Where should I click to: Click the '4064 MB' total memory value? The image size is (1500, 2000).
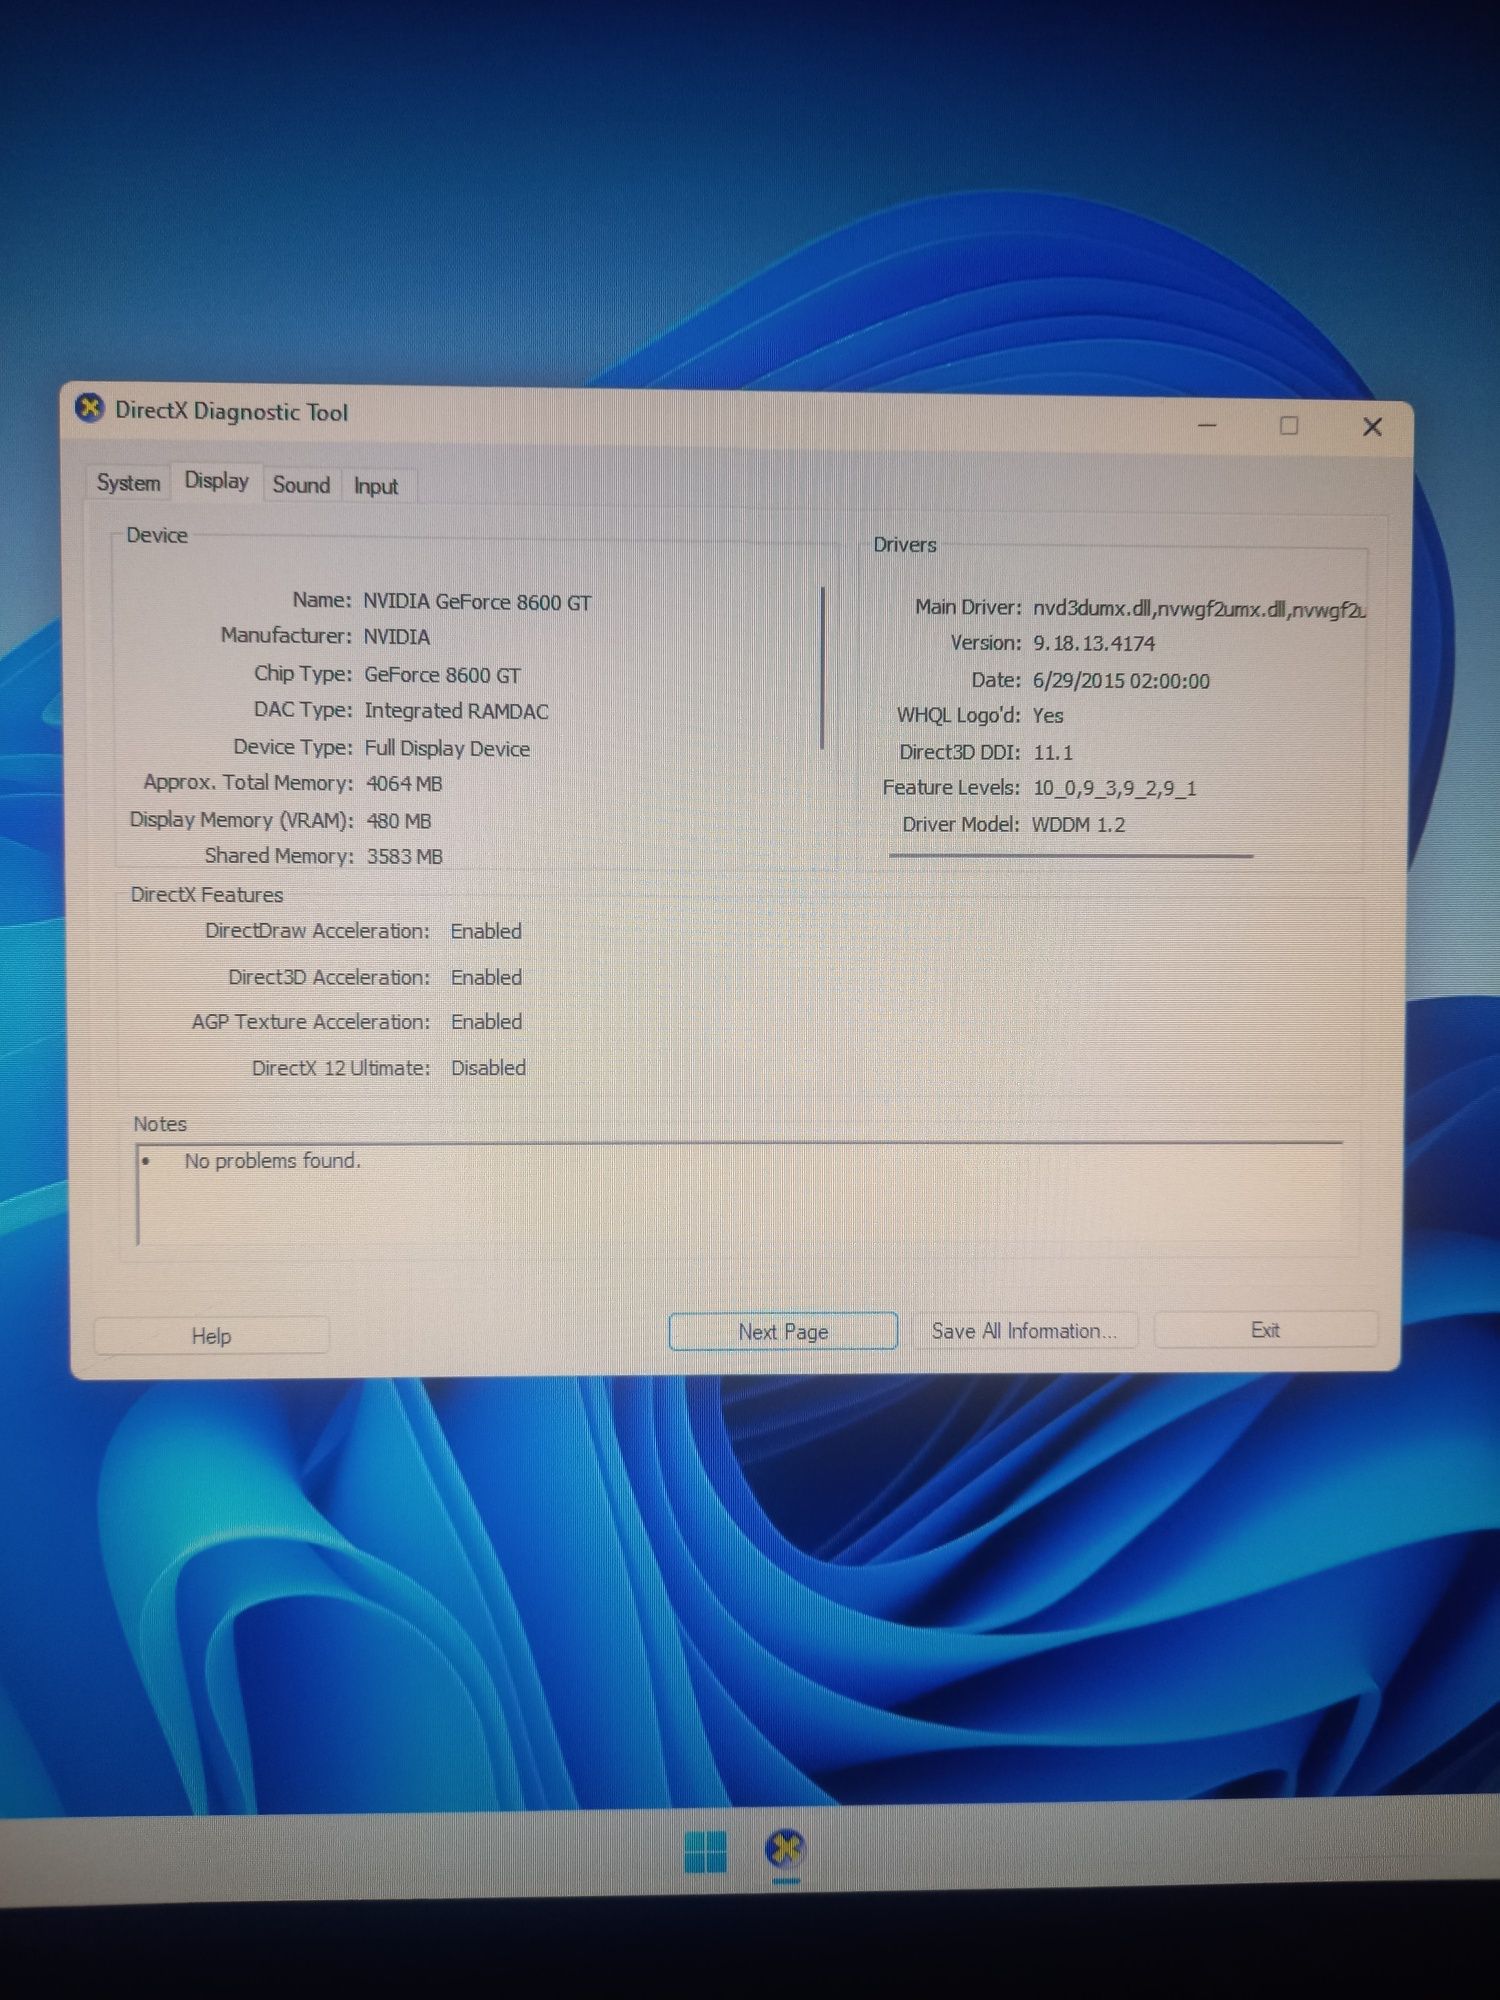pos(404,784)
